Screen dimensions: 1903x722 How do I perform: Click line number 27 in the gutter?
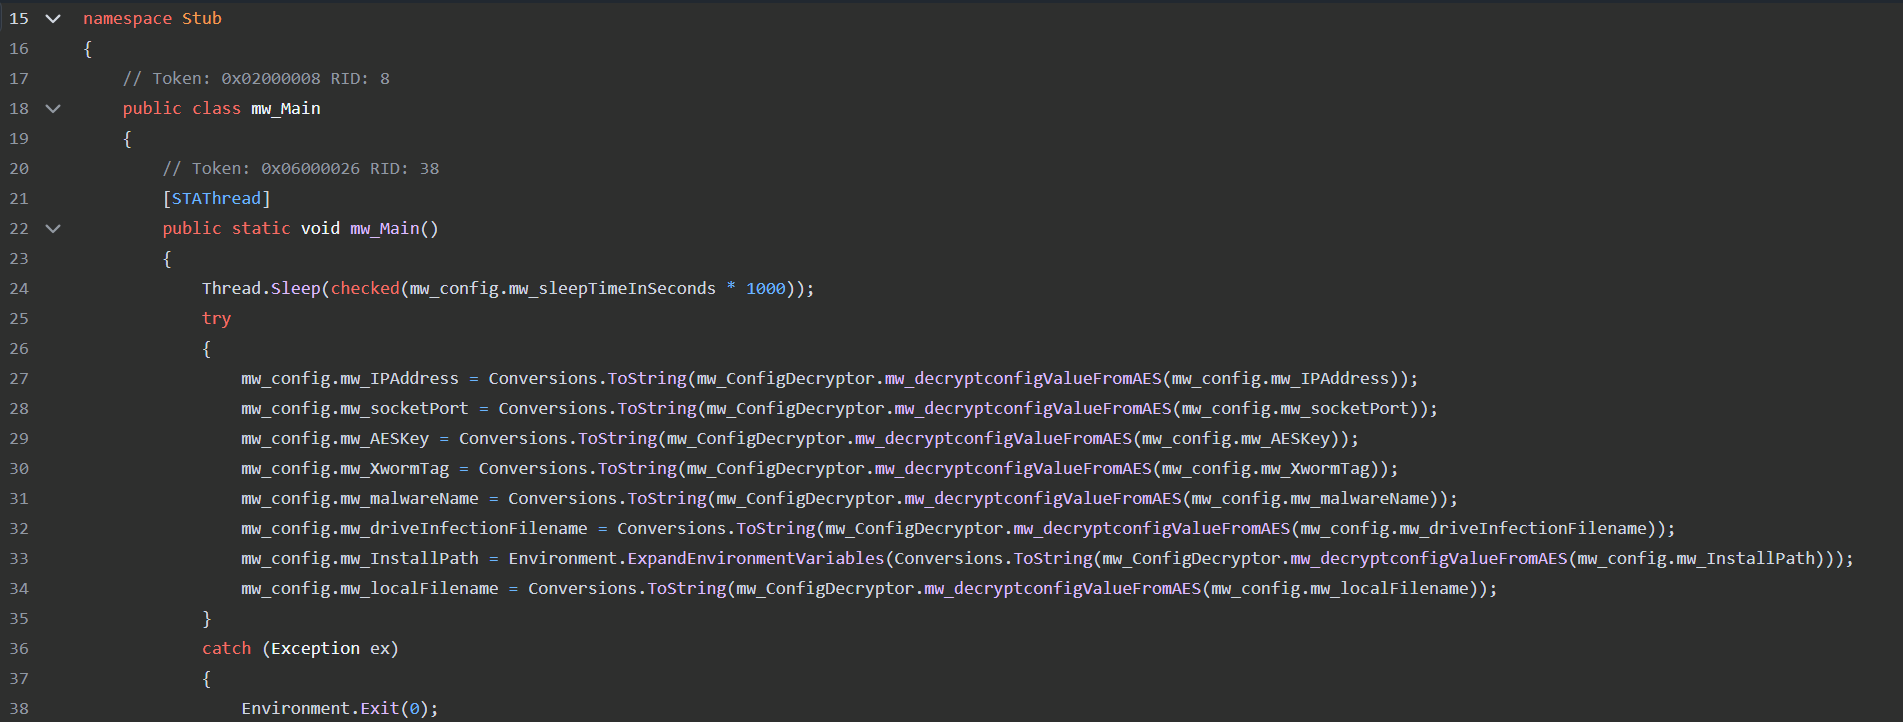coord(19,379)
